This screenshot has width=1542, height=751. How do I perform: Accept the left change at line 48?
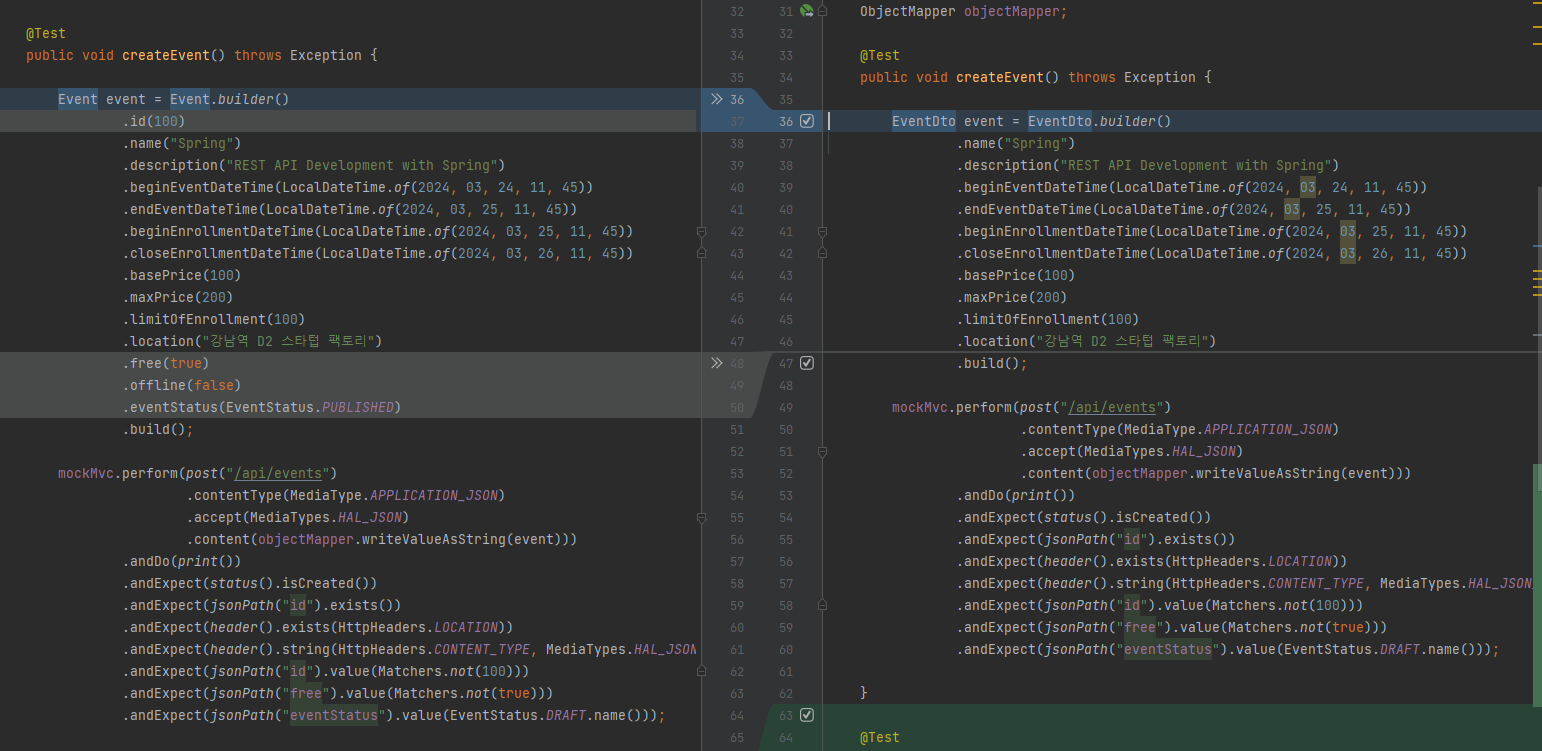[716, 363]
